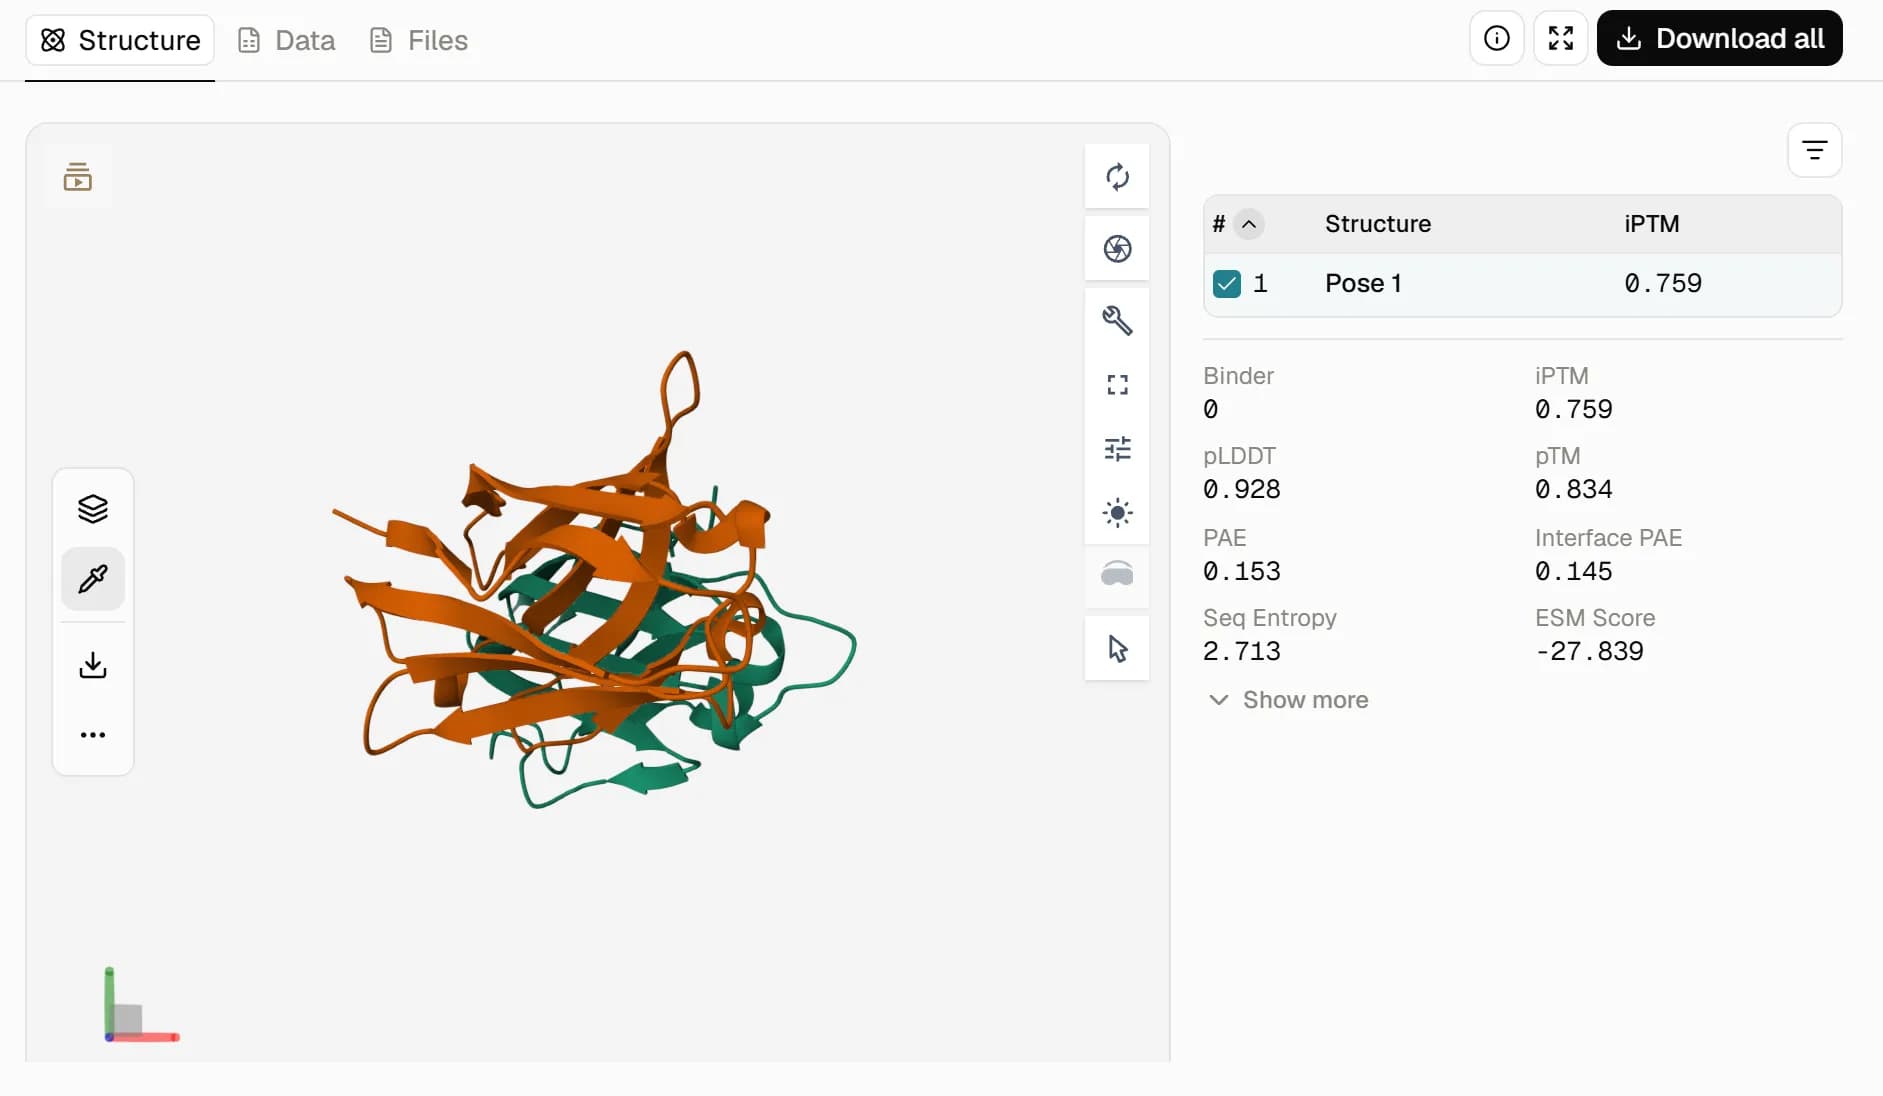Screen dimensions: 1883x1096
Task: Click the XYZ axis orientation gizmo
Action: (141, 1006)
